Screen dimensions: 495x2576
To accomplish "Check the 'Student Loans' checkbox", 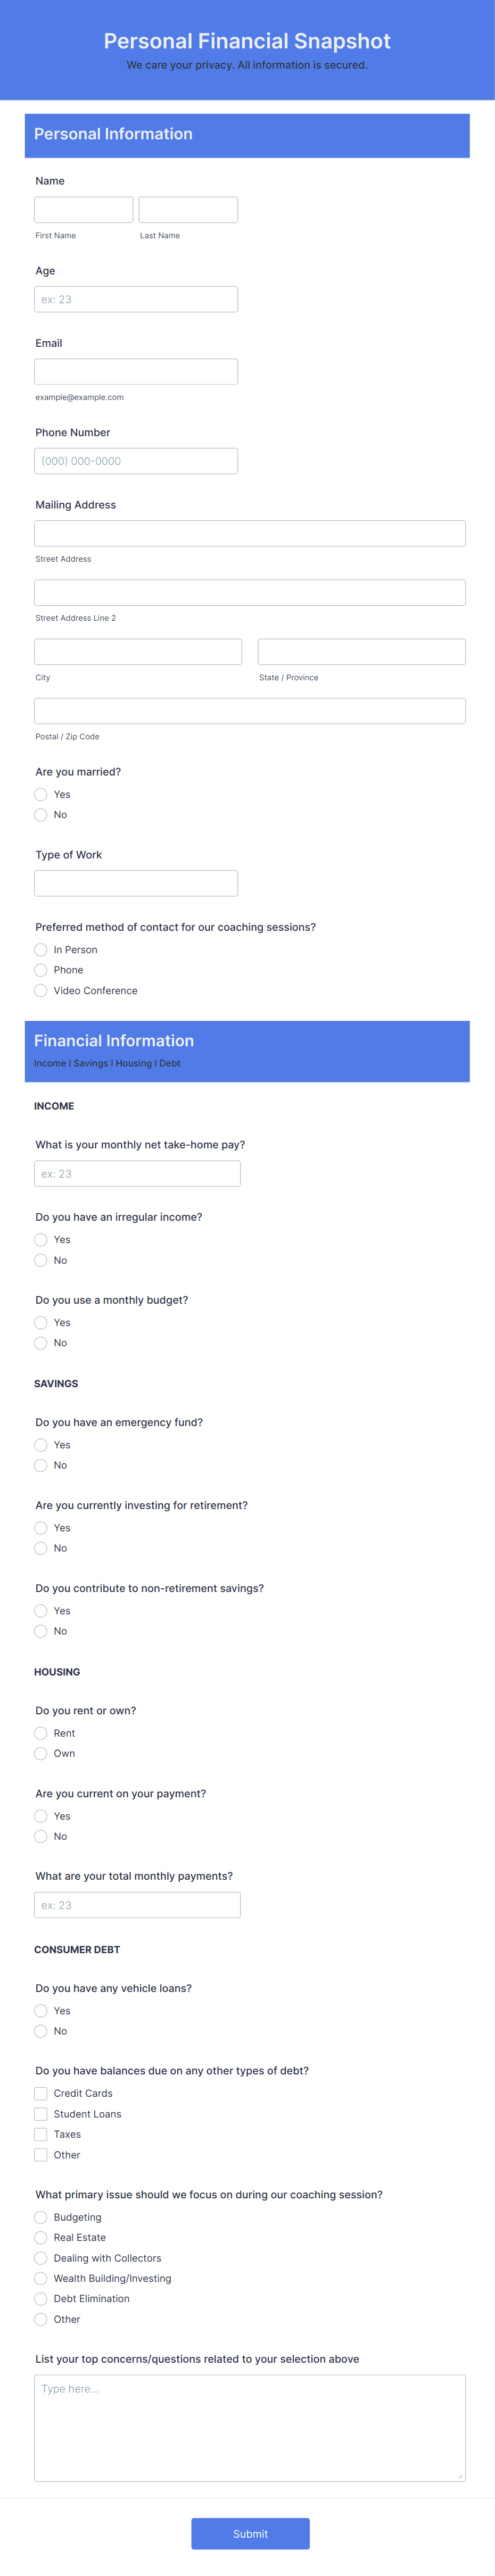I will [40, 2114].
